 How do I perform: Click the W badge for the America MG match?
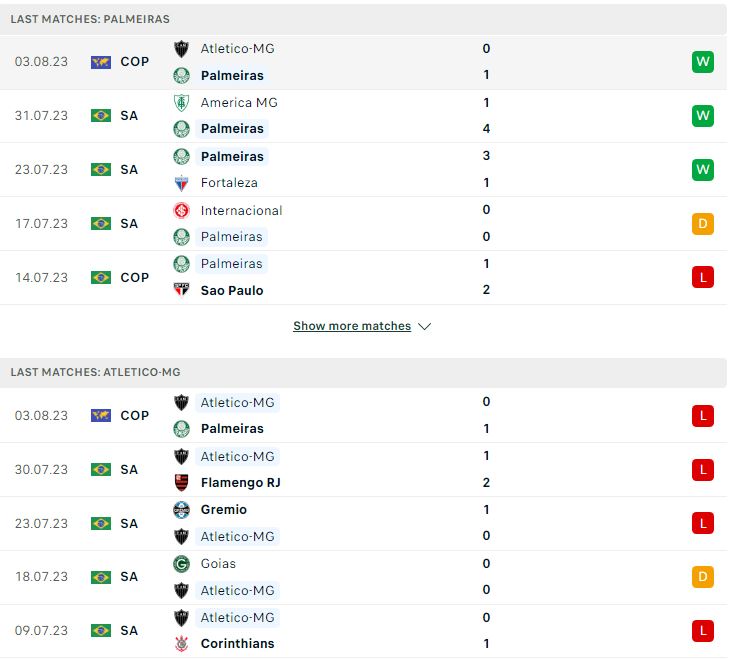[703, 116]
